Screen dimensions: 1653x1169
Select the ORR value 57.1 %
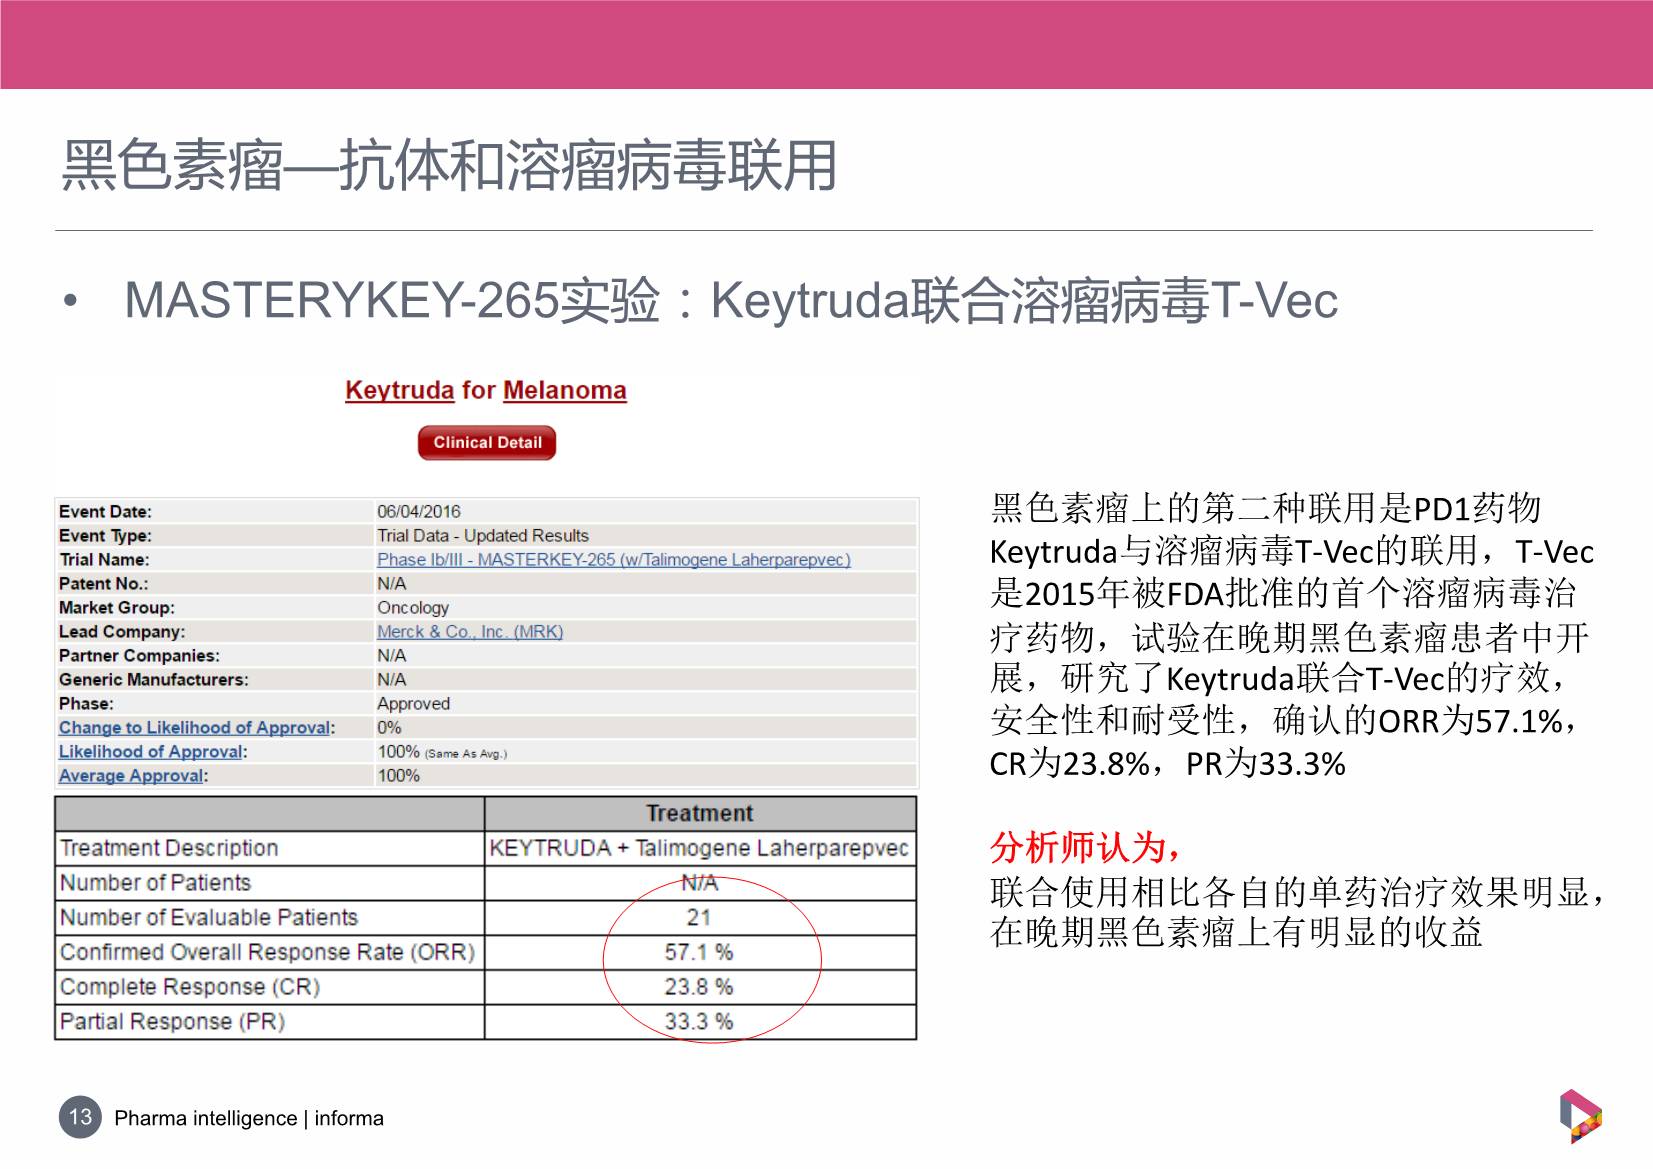699,952
